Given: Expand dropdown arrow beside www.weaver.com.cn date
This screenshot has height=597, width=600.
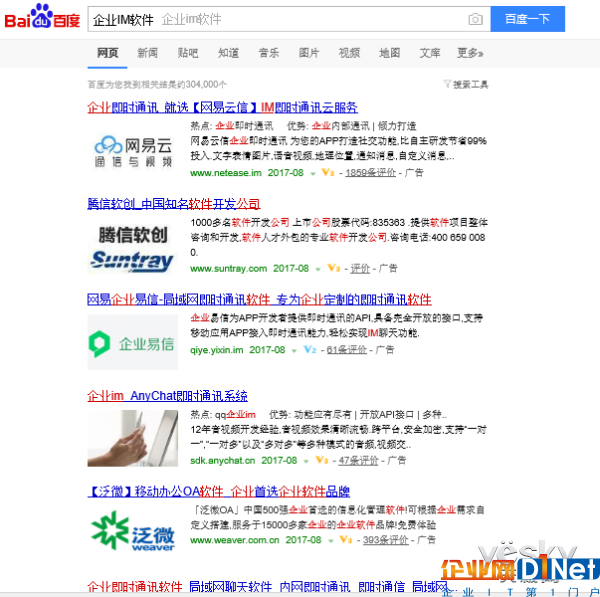Looking at the screenshot, I should [331, 541].
